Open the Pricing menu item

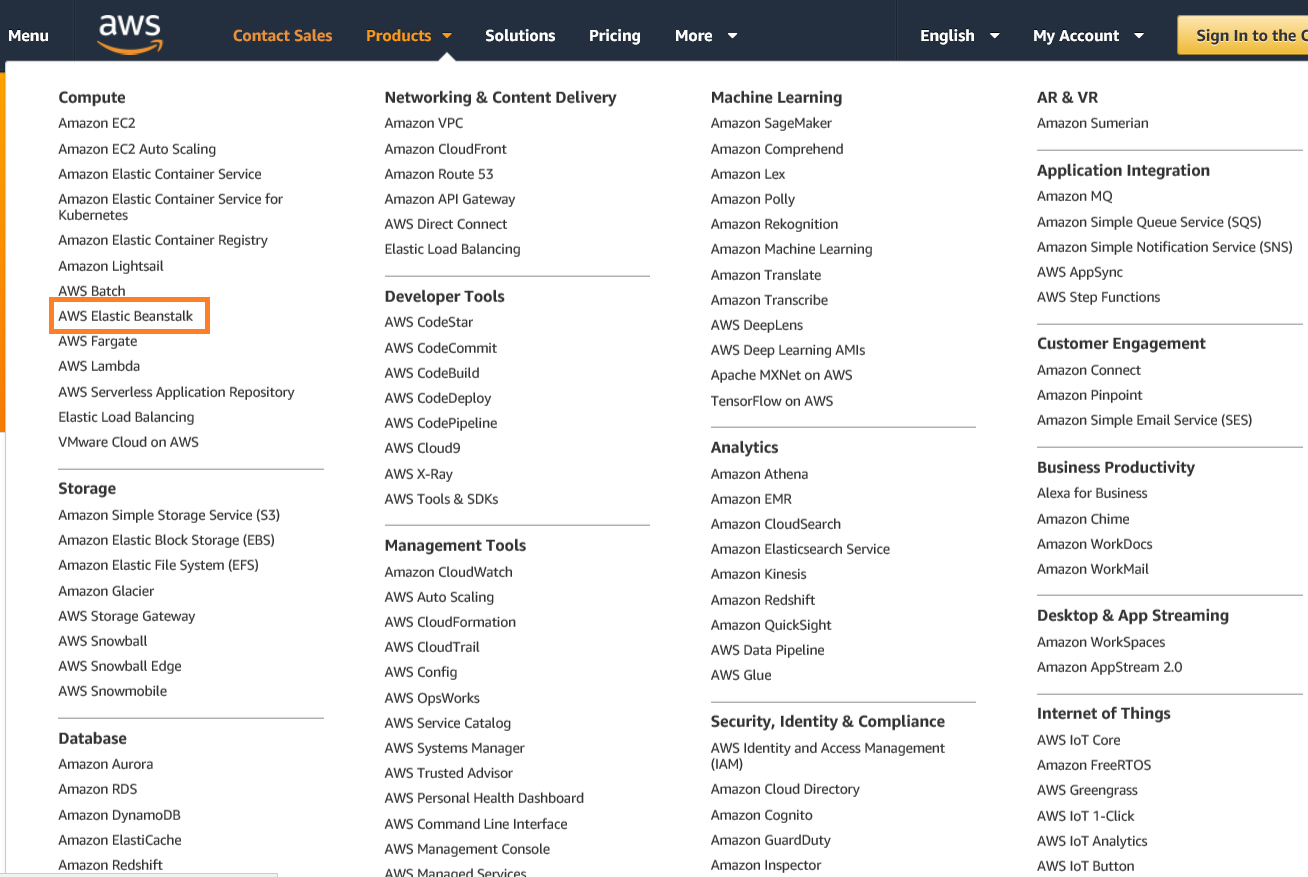coord(614,35)
